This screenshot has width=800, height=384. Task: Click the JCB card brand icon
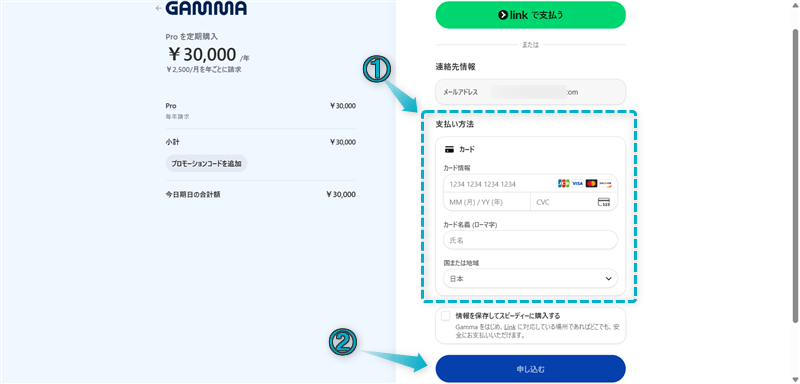pos(563,184)
